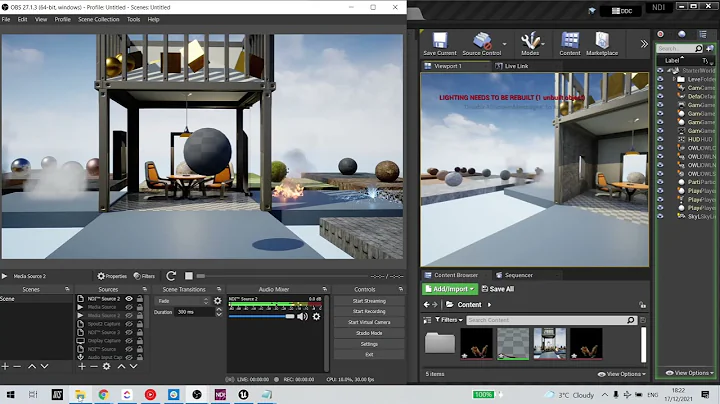Select the level map thumbnail in Content Browser
The height and width of the screenshot is (404, 720).
(x=550, y=343)
